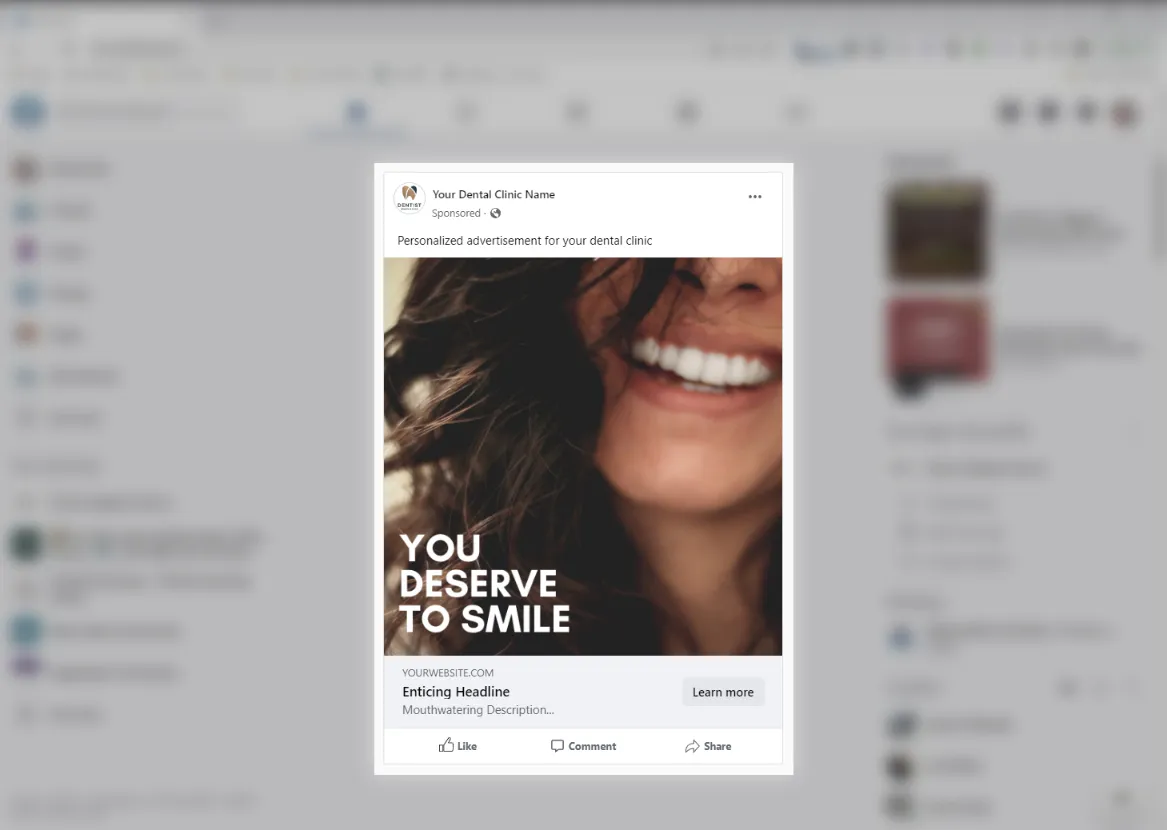
Task: Share the dental clinic ad
Action: tap(708, 746)
